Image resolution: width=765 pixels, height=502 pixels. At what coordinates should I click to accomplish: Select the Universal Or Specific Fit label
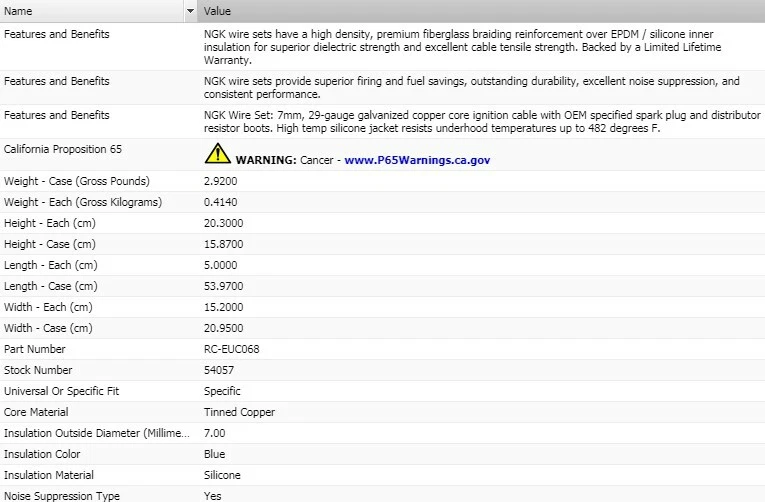pos(61,391)
